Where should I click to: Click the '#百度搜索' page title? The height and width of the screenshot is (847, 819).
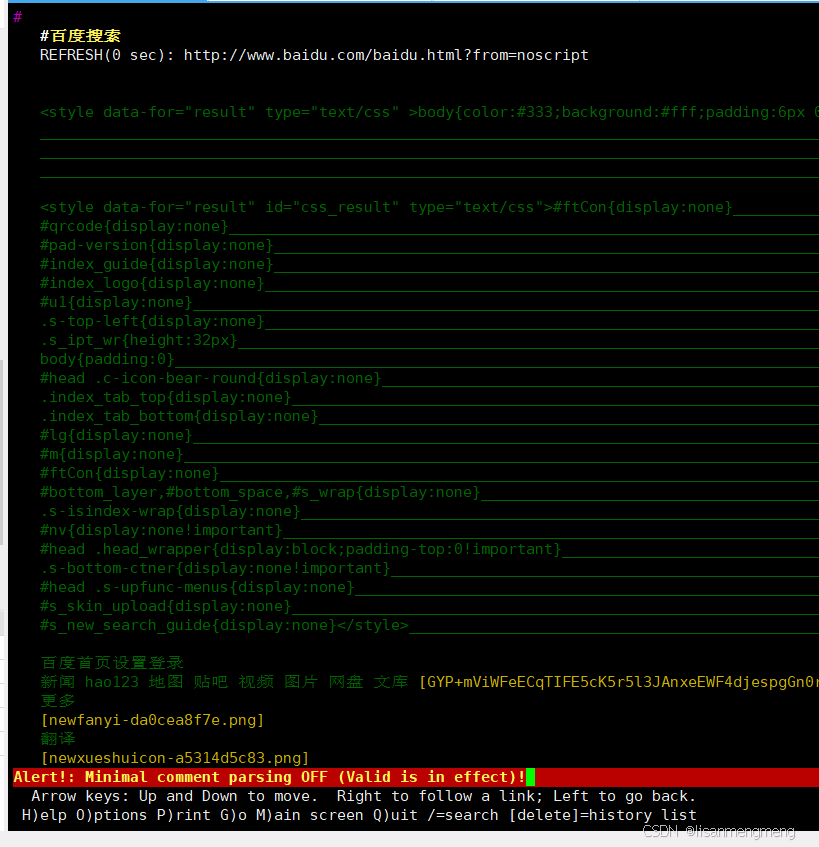pos(80,36)
